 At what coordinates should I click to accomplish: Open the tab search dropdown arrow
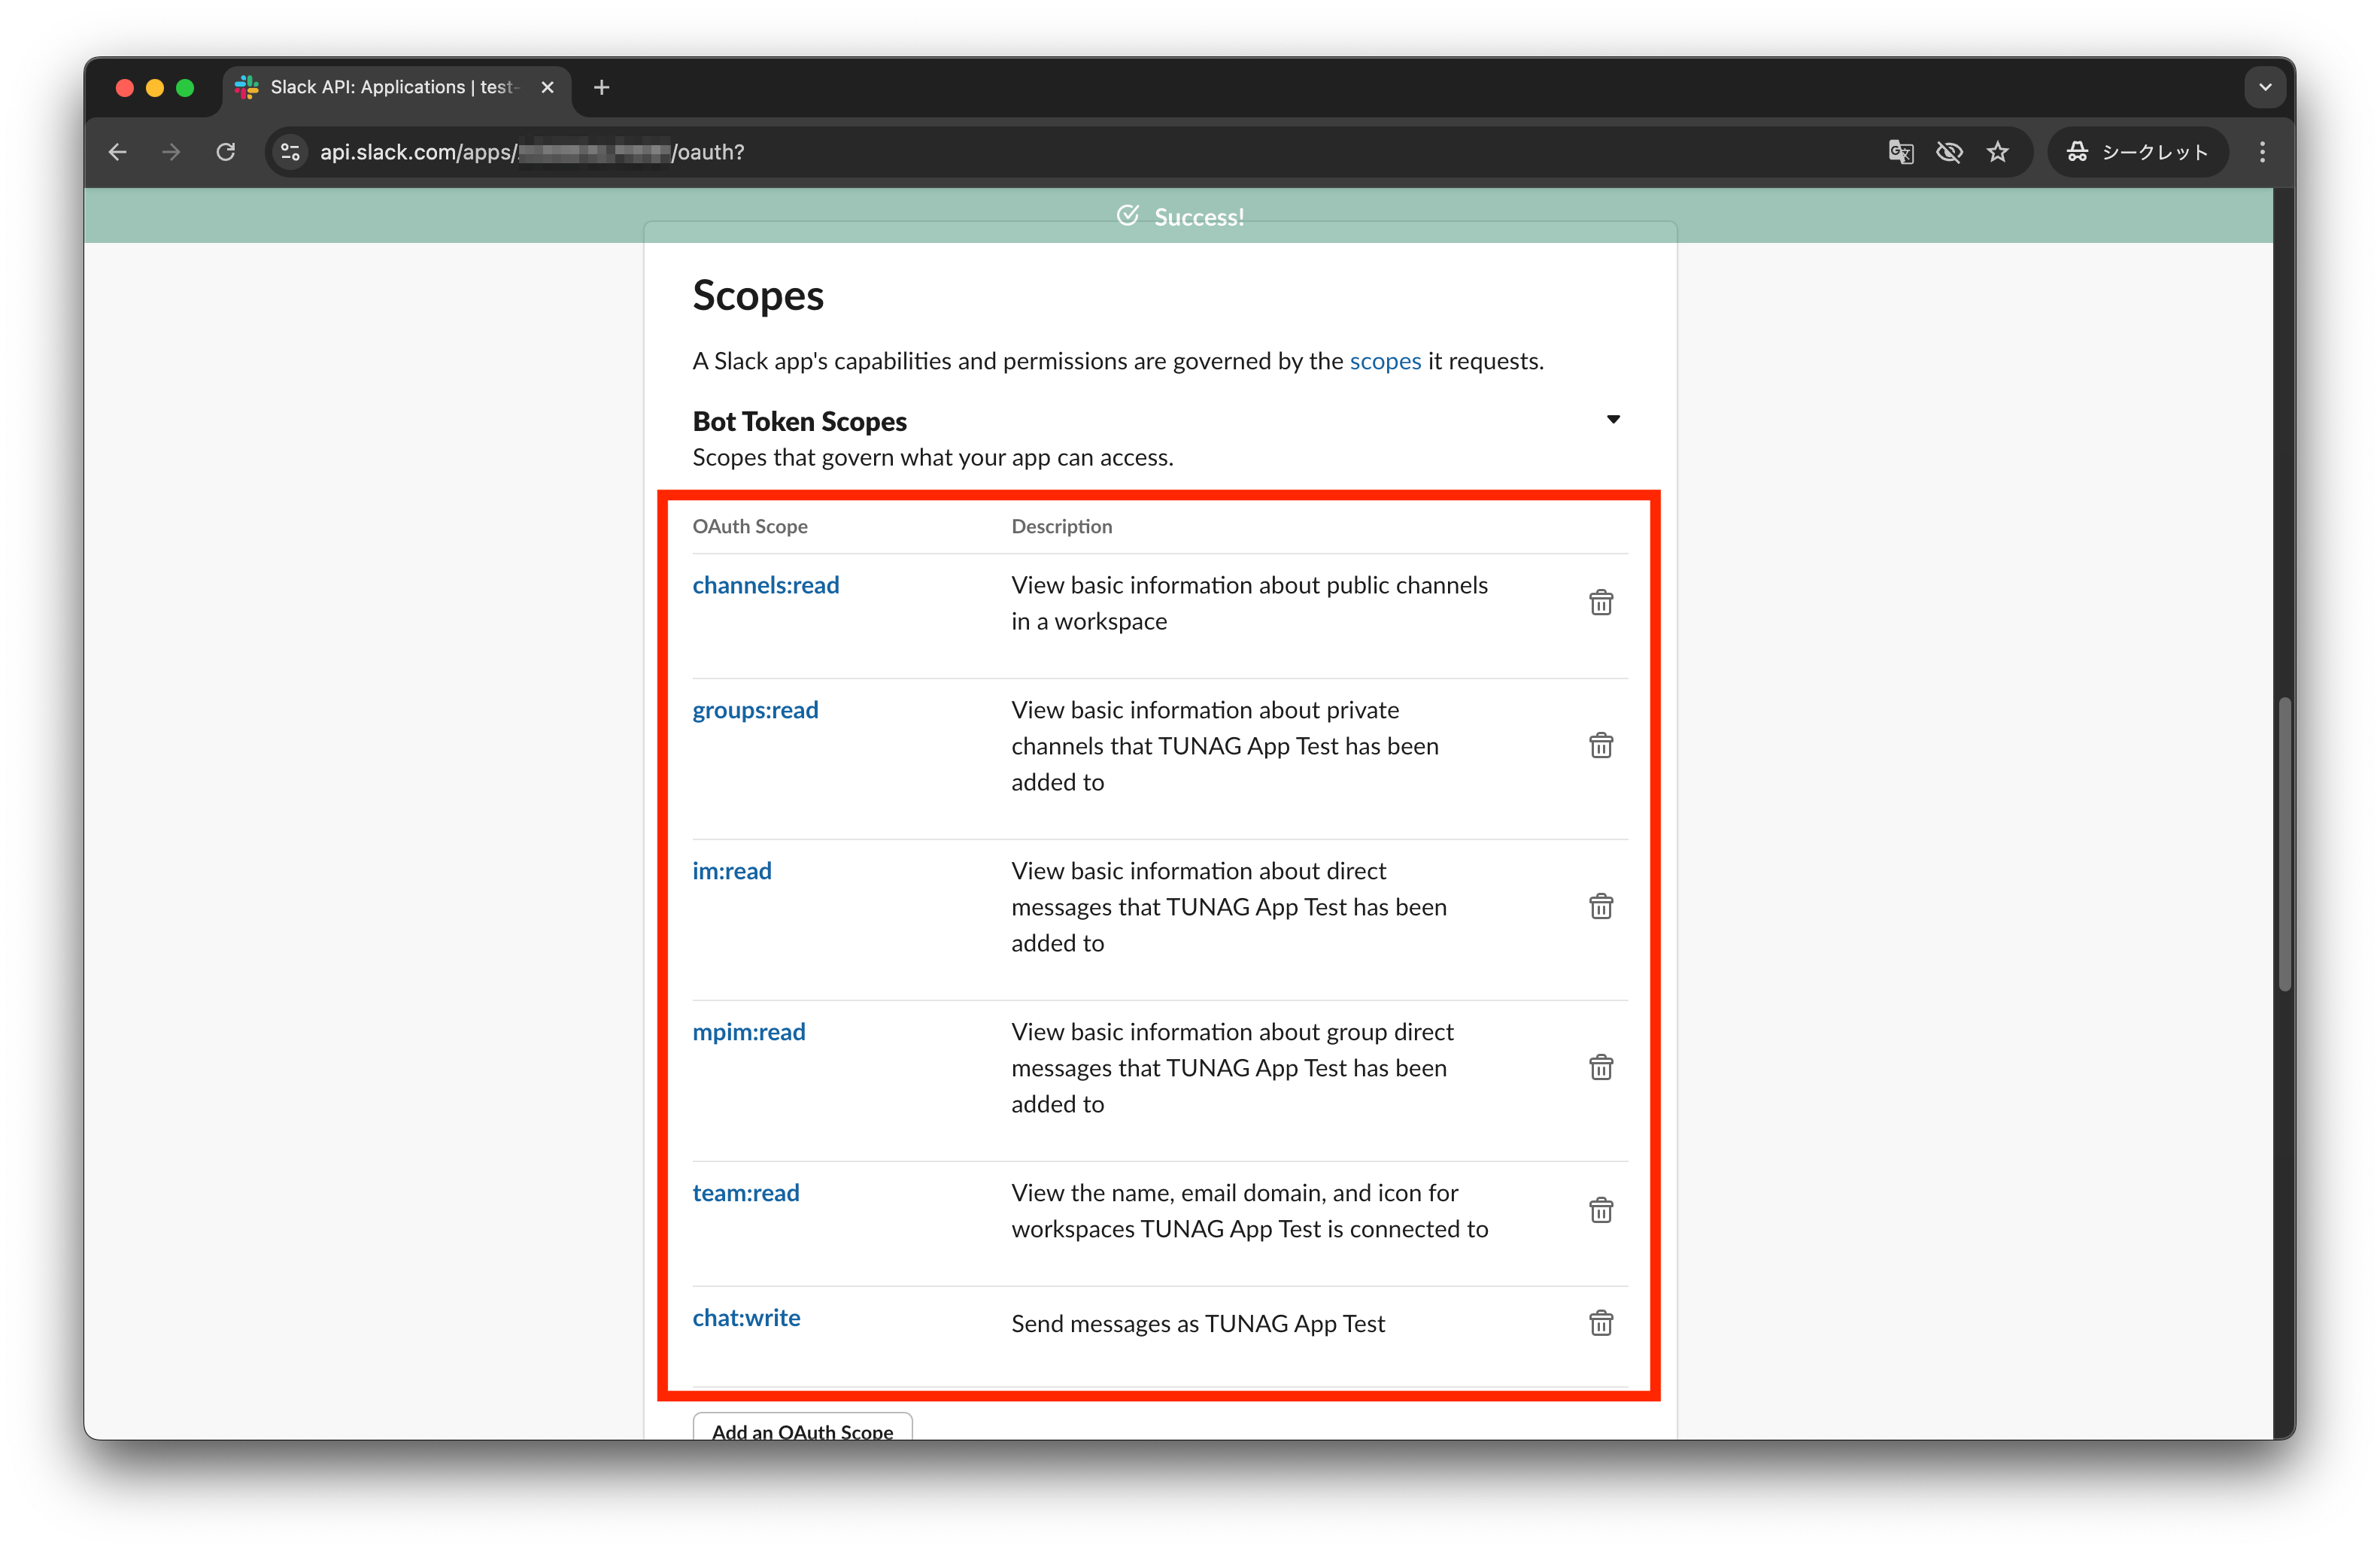click(x=2265, y=88)
